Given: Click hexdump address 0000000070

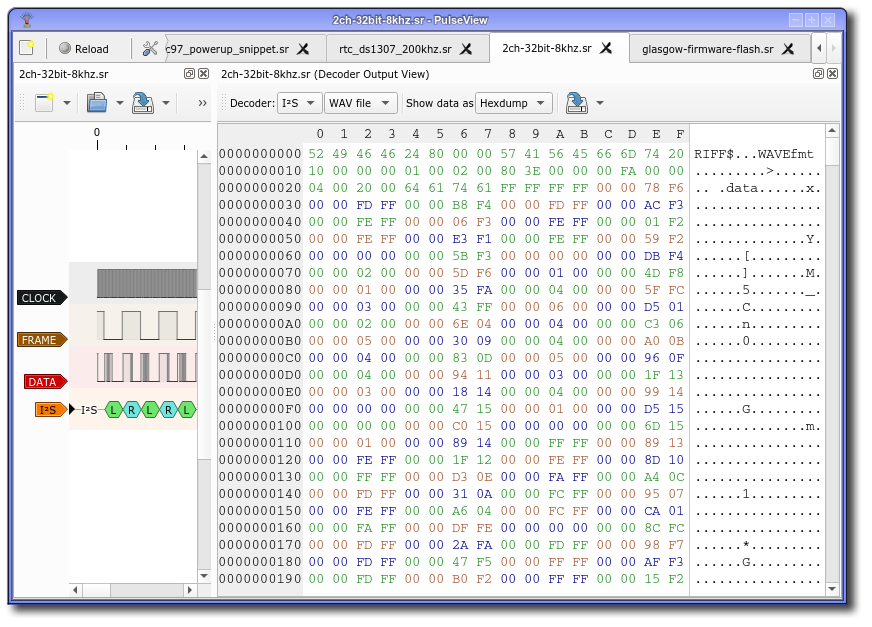Looking at the screenshot, I should 260,273.
